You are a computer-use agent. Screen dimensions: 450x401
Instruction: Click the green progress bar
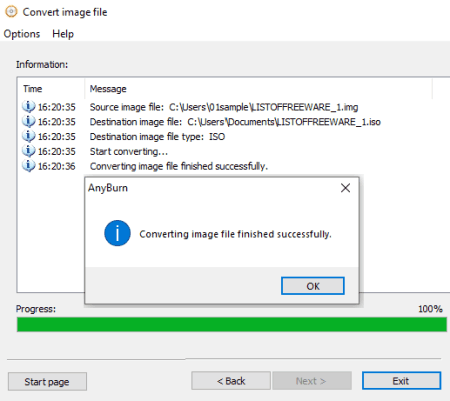tap(232, 324)
